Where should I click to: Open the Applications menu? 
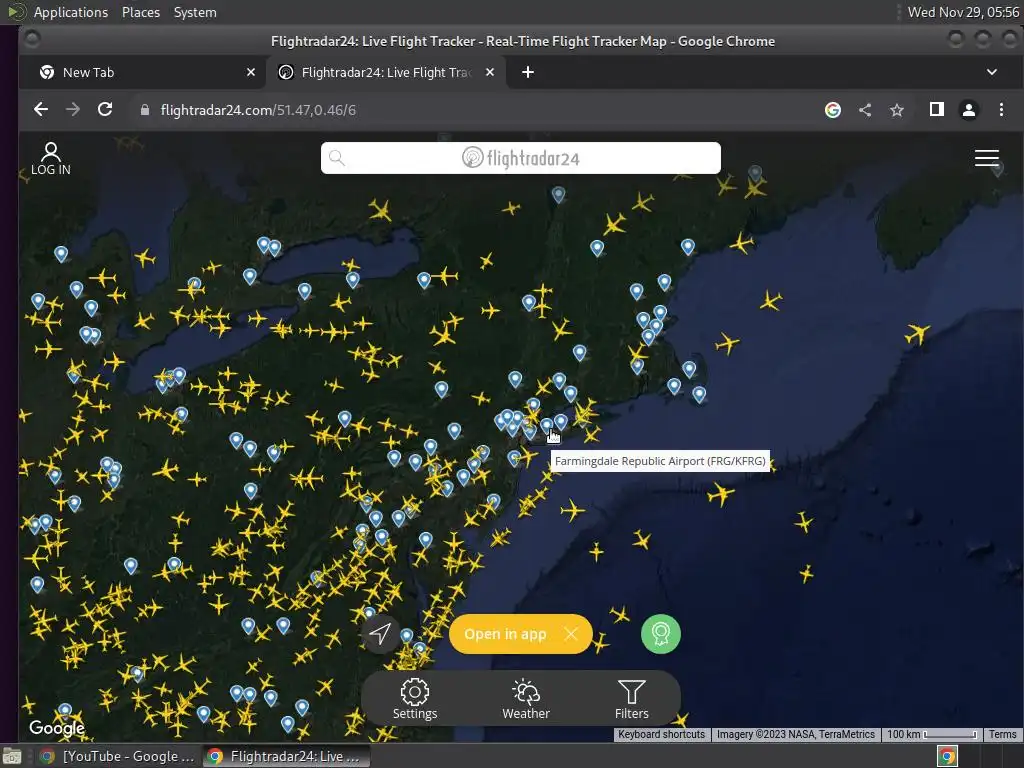(x=71, y=12)
